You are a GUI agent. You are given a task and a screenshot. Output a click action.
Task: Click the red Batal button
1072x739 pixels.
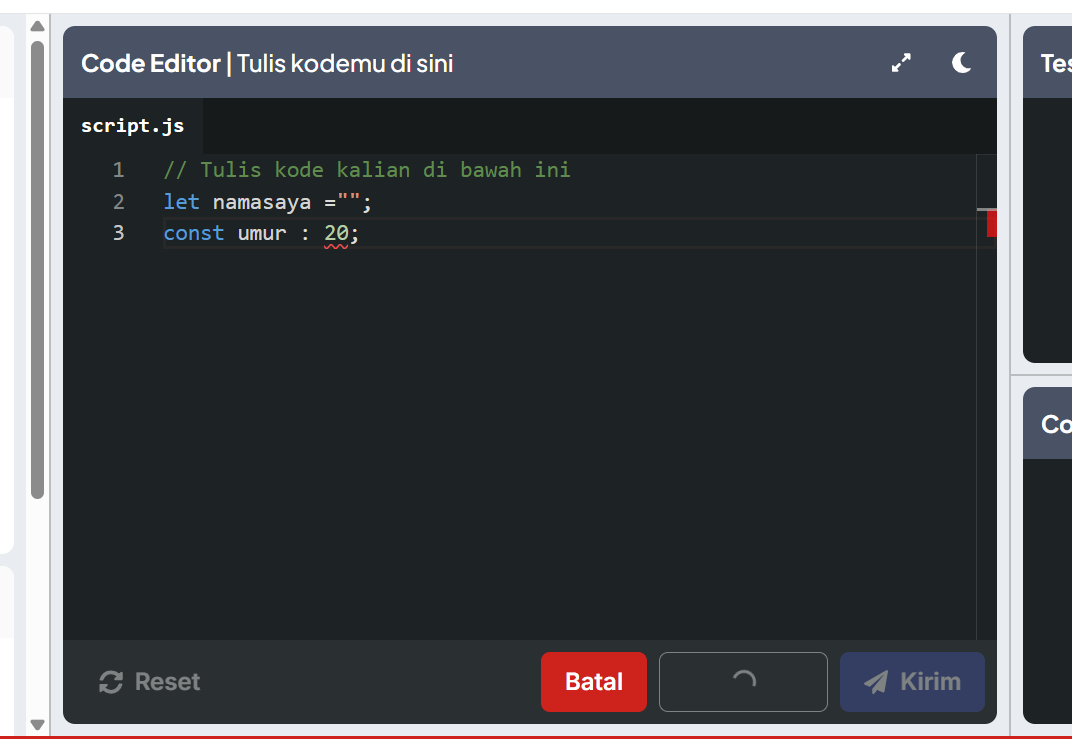pos(593,682)
